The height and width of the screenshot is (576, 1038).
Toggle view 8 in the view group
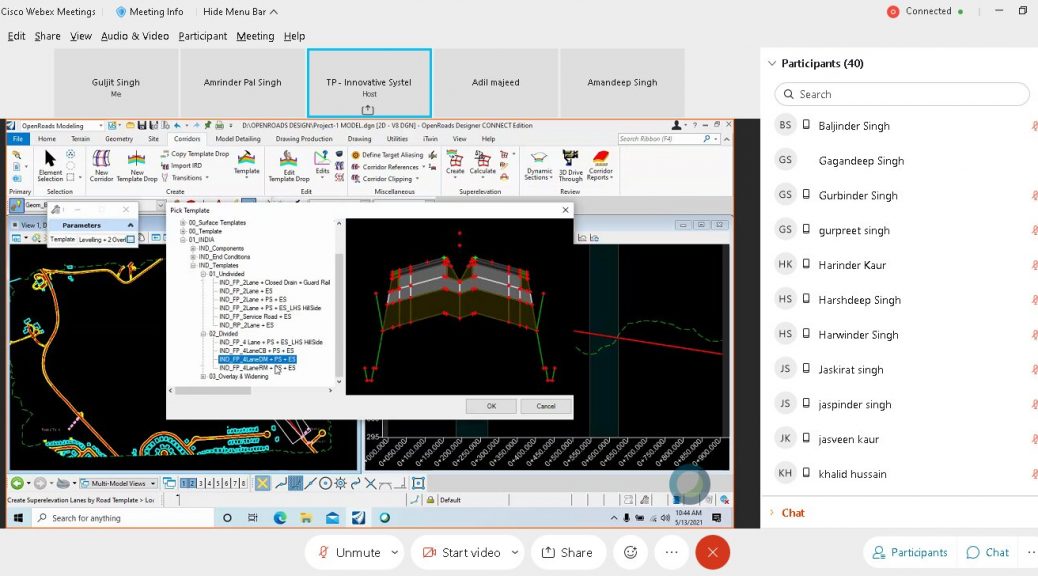coord(243,483)
